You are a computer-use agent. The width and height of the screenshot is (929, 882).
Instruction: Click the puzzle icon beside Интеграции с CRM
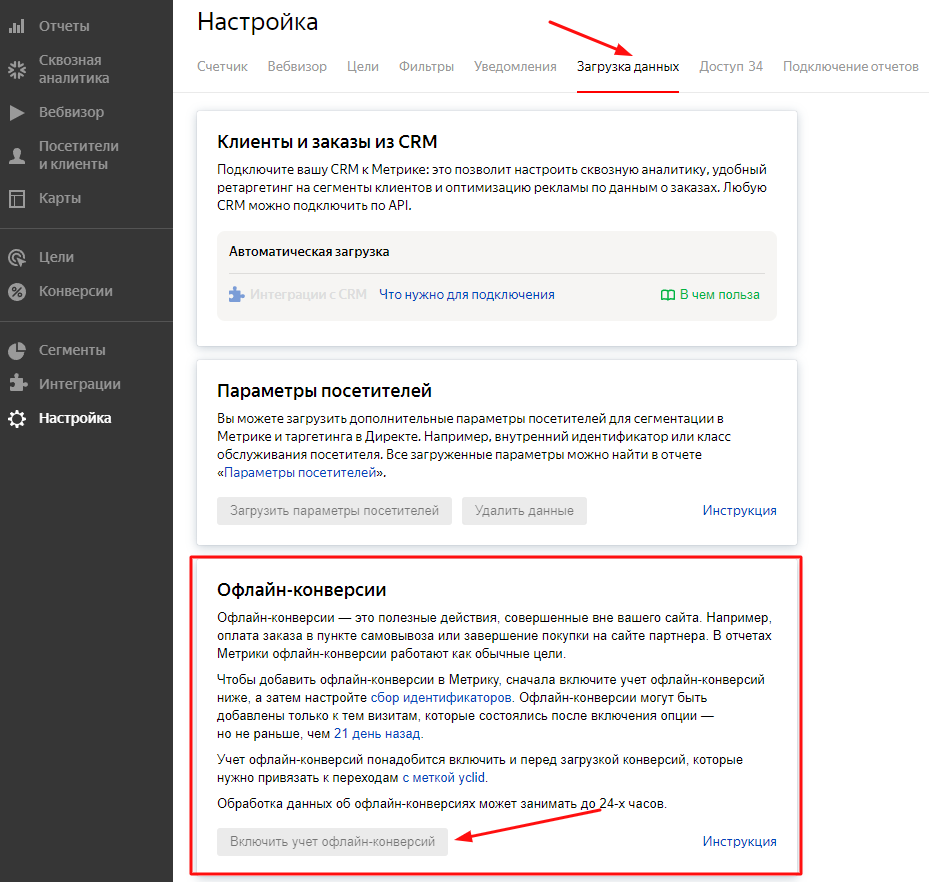click(x=236, y=294)
